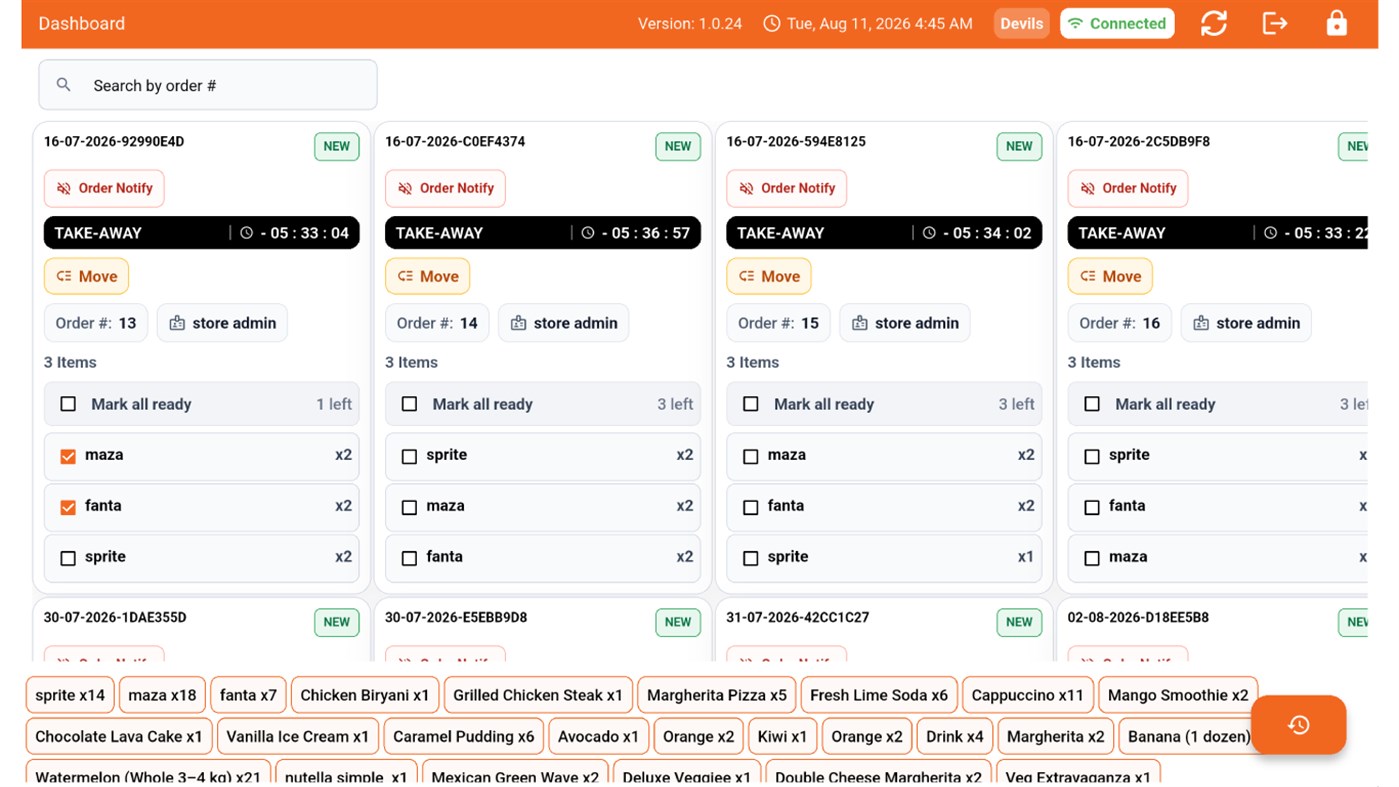
Task: Click the lock screen icon
Action: (x=1336, y=23)
